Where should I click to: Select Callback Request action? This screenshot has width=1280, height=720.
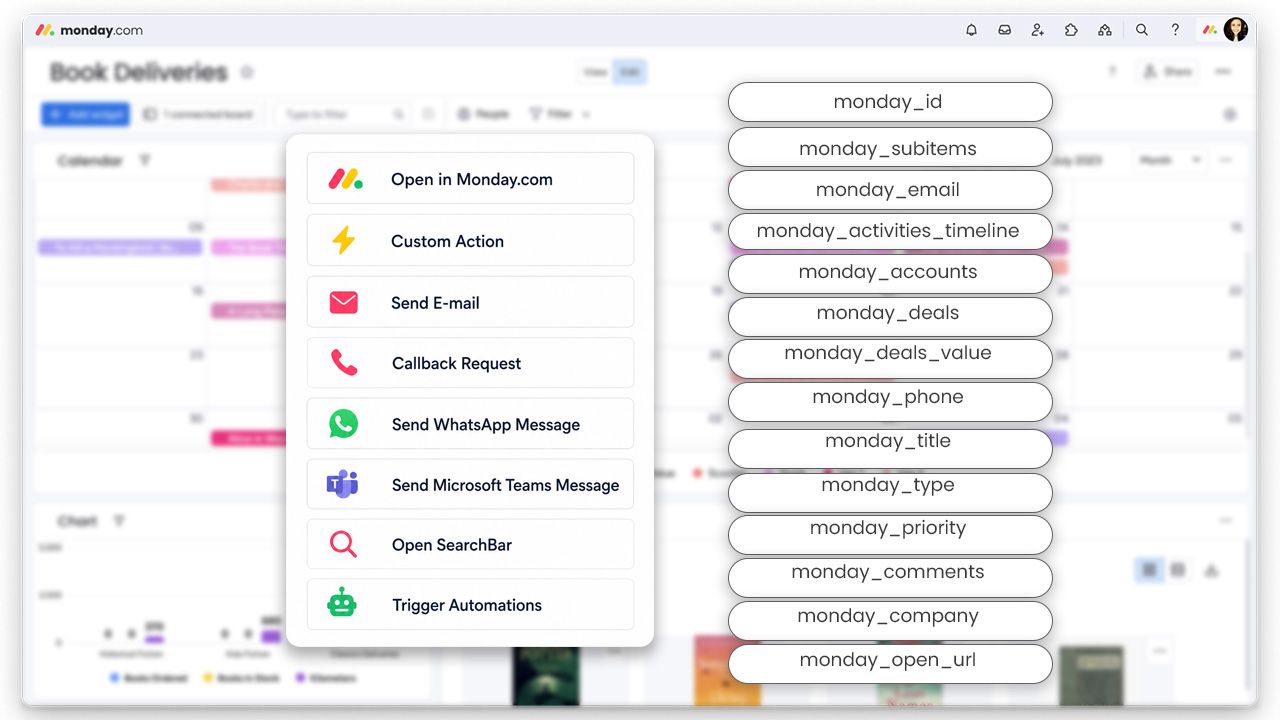[470, 363]
